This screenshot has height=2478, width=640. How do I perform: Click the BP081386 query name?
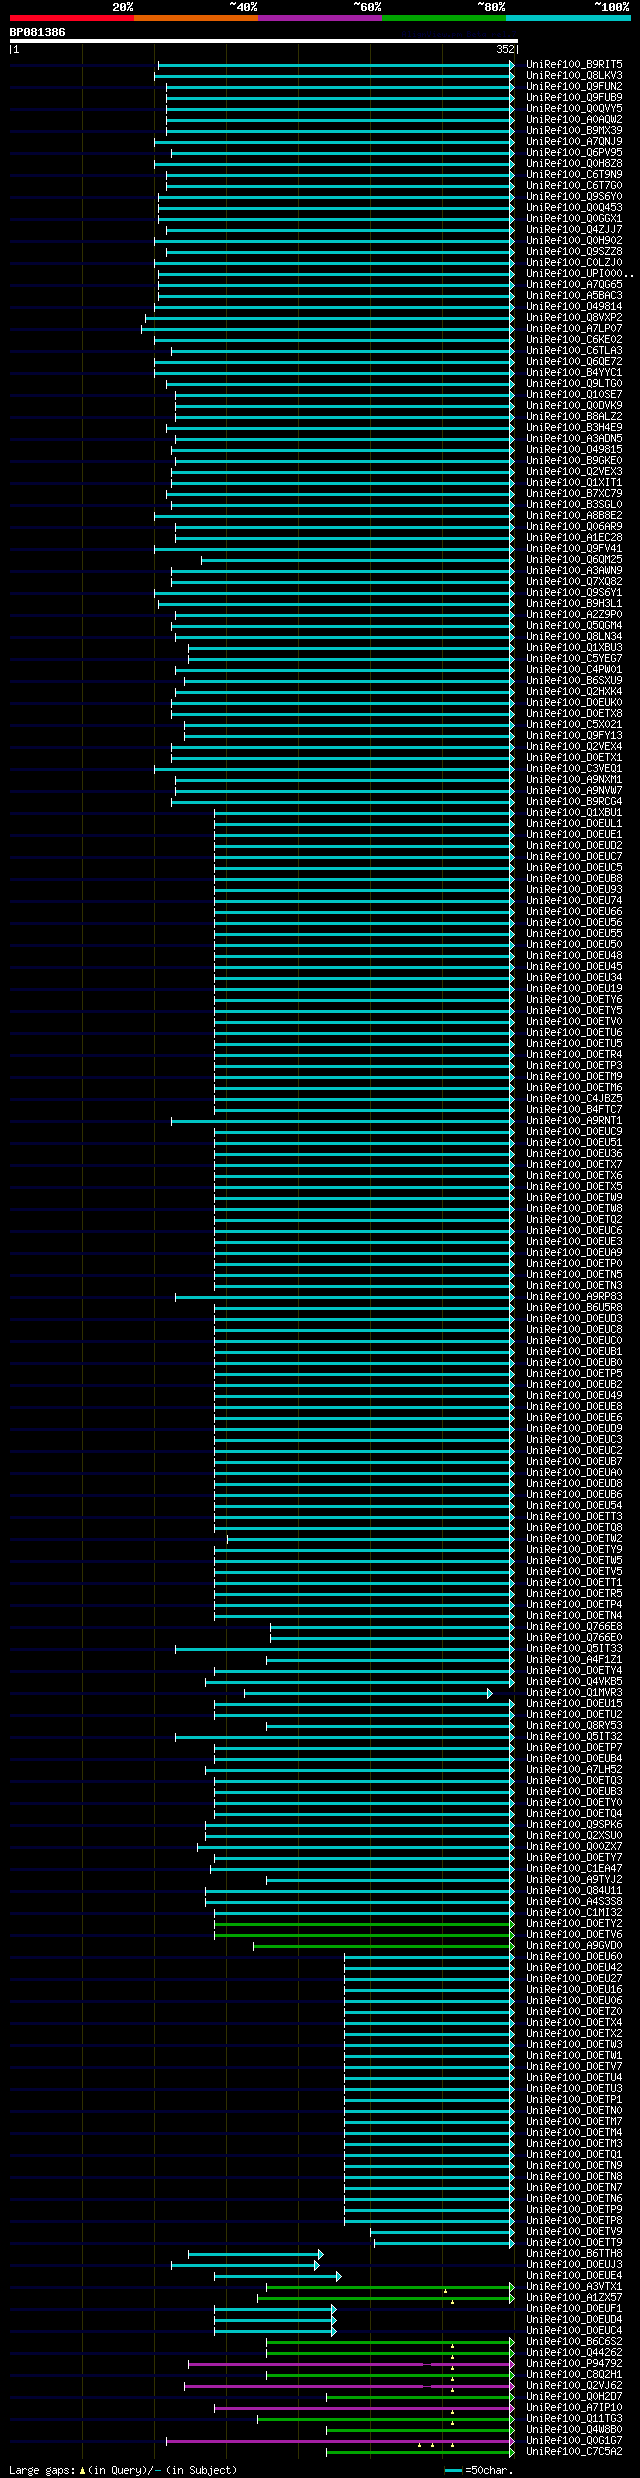click(x=38, y=32)
